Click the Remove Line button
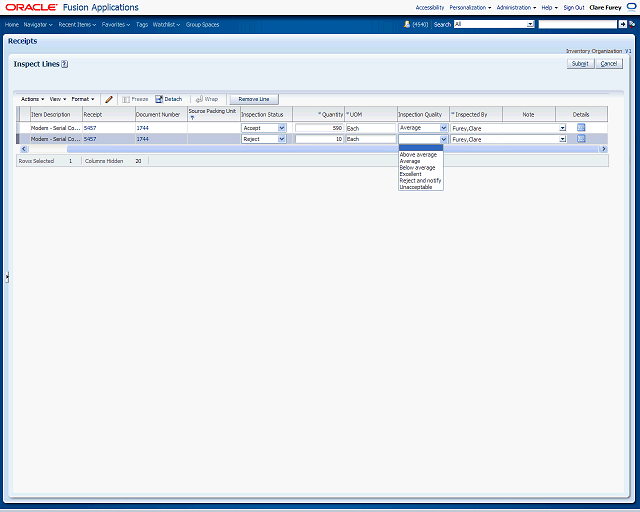The width and height of the screenshot is (640, 512). [x=254, y=99]
